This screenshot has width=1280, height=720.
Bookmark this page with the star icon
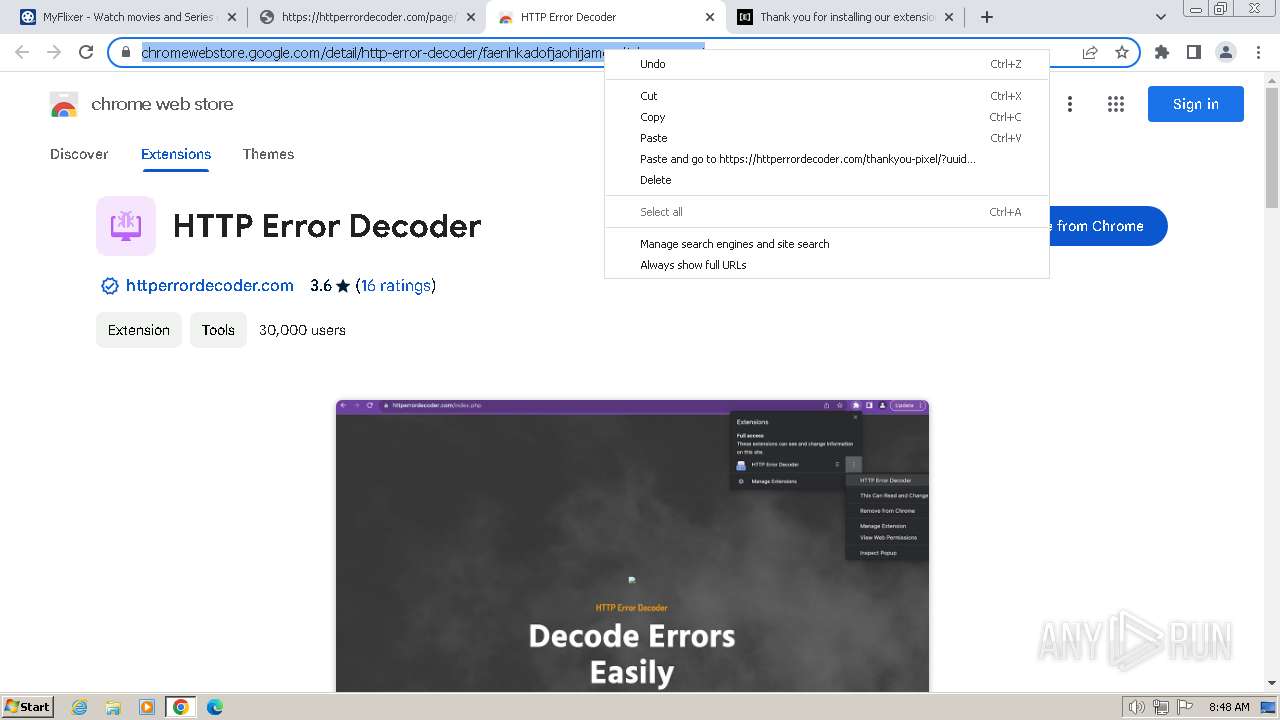click(1122, 52)
